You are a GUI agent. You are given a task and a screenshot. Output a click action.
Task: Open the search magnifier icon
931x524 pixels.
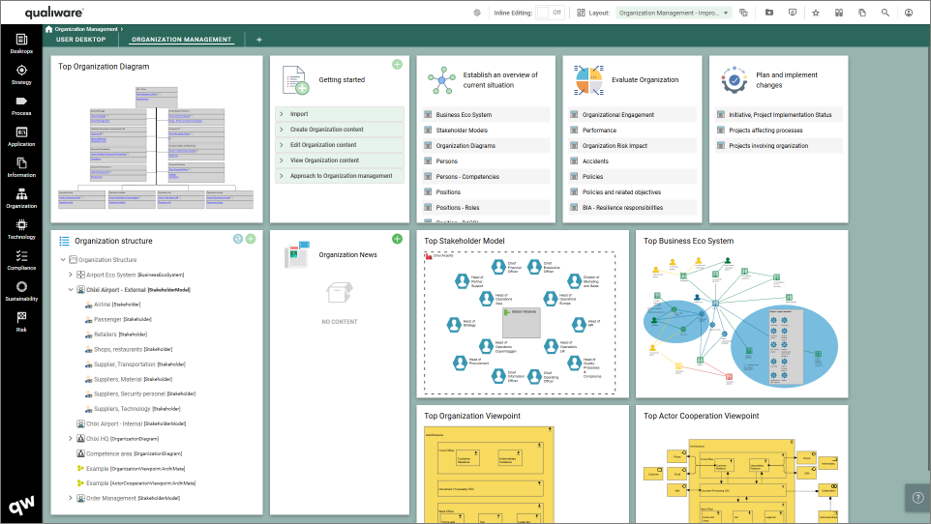click(x=885, y=12)
